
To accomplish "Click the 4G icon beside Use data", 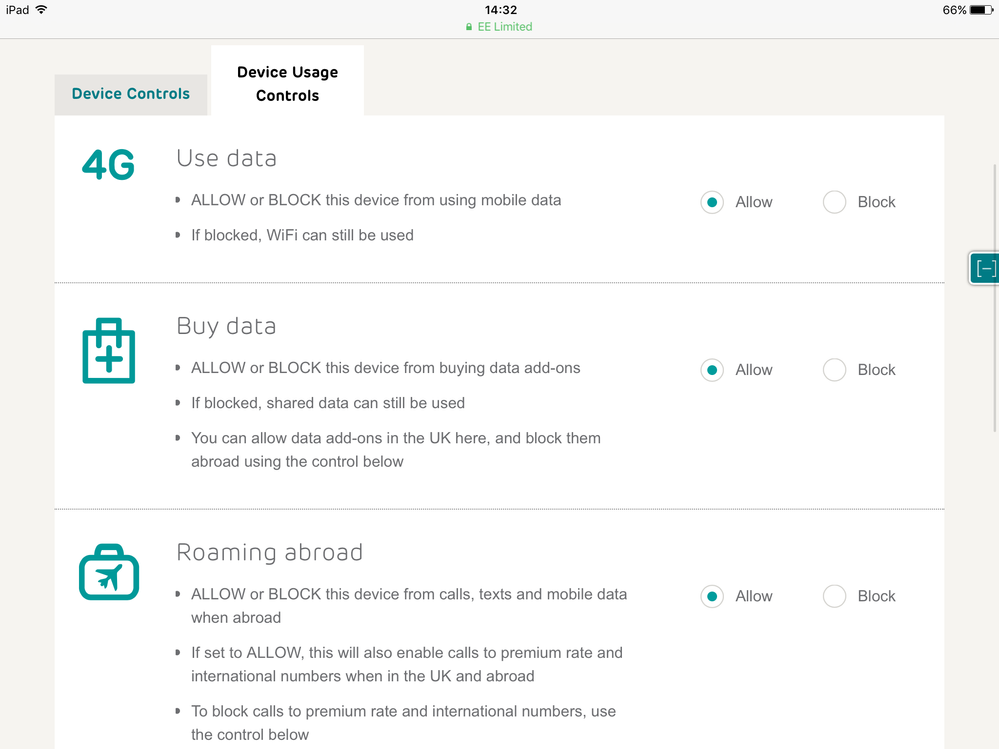I will (108, 166).
